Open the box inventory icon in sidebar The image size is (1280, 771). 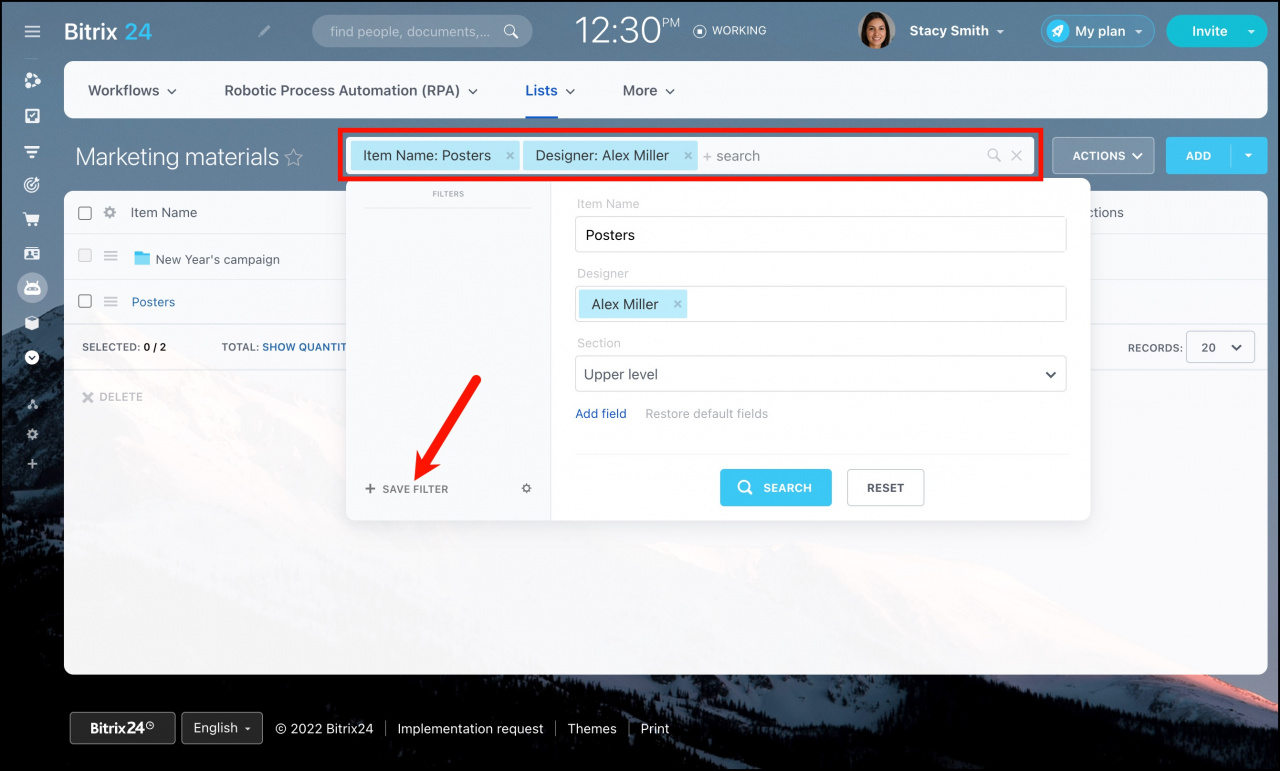point(32,323)
